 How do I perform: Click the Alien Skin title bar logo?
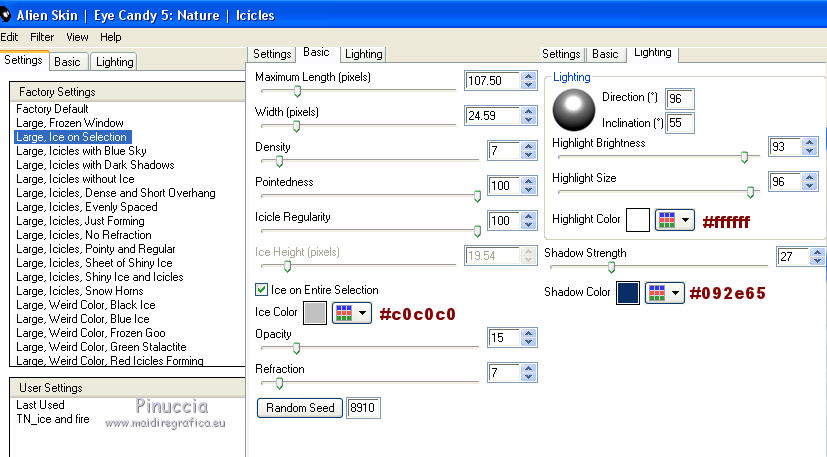[x=5, y=14]
